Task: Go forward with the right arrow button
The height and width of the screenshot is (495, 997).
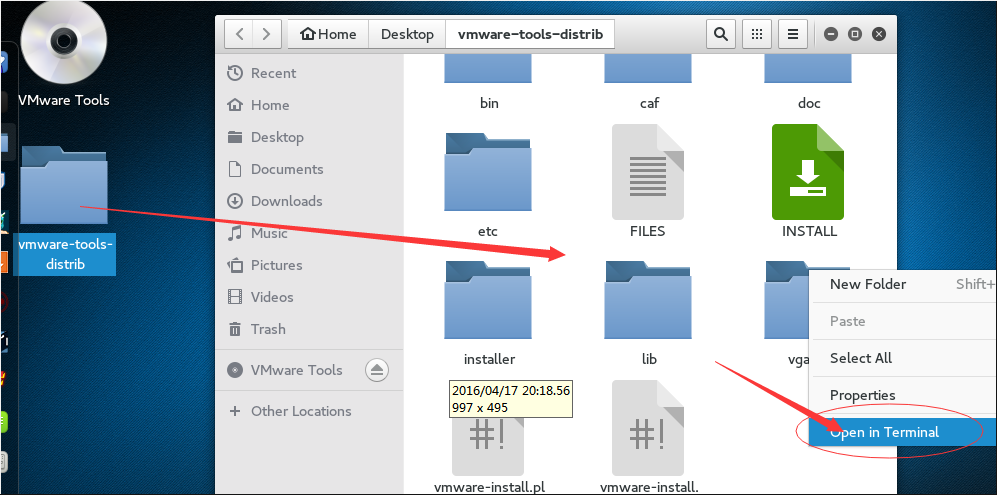Action: click(266, 34)
